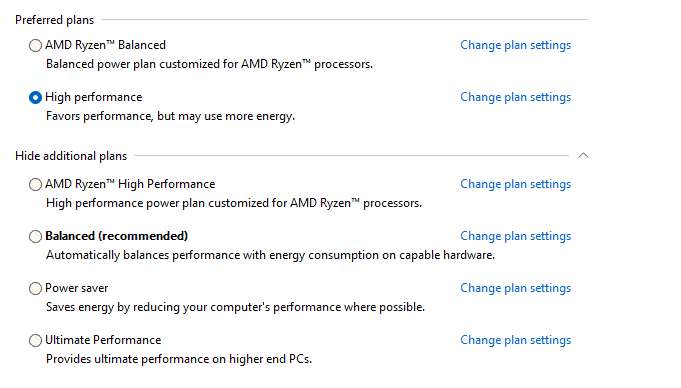This screenshot has height=388, width=681.
Task: Click the 'Preferred plans' section heading
Action: [55, 20]
